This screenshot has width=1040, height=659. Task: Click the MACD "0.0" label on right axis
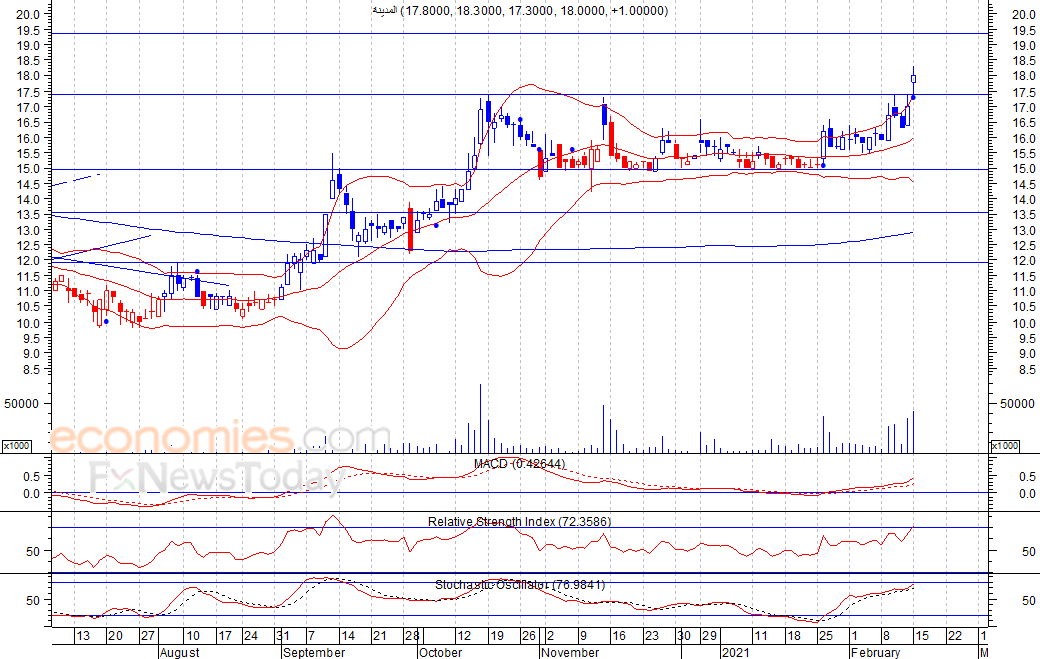click(x=1027, y=493)
